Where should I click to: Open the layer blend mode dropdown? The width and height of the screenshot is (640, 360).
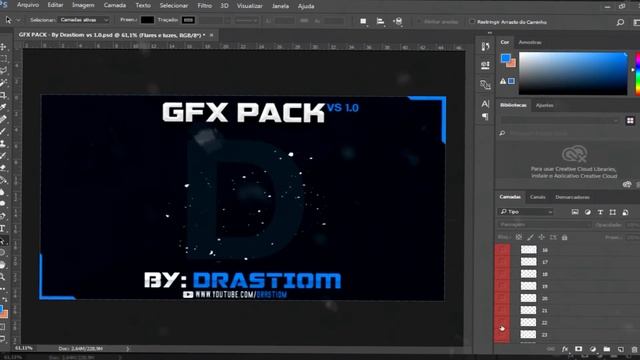544,225
